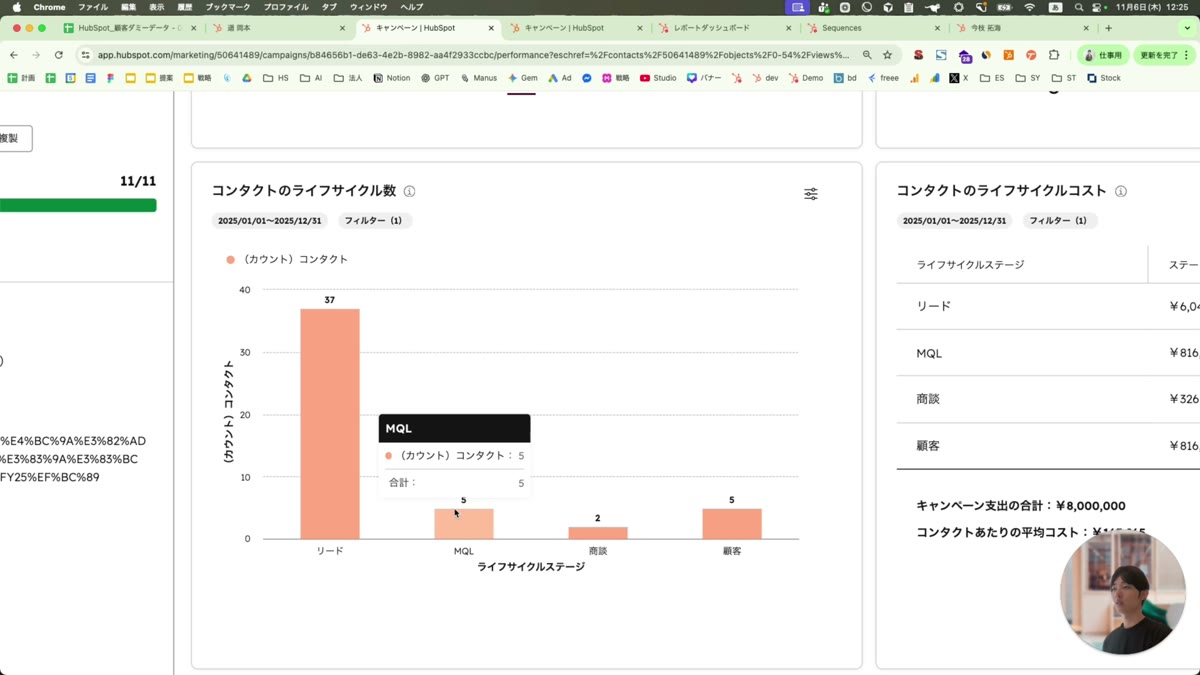Reload the page with the refresh icon
Screen dimensions: 1200x675
pos(59,55)
